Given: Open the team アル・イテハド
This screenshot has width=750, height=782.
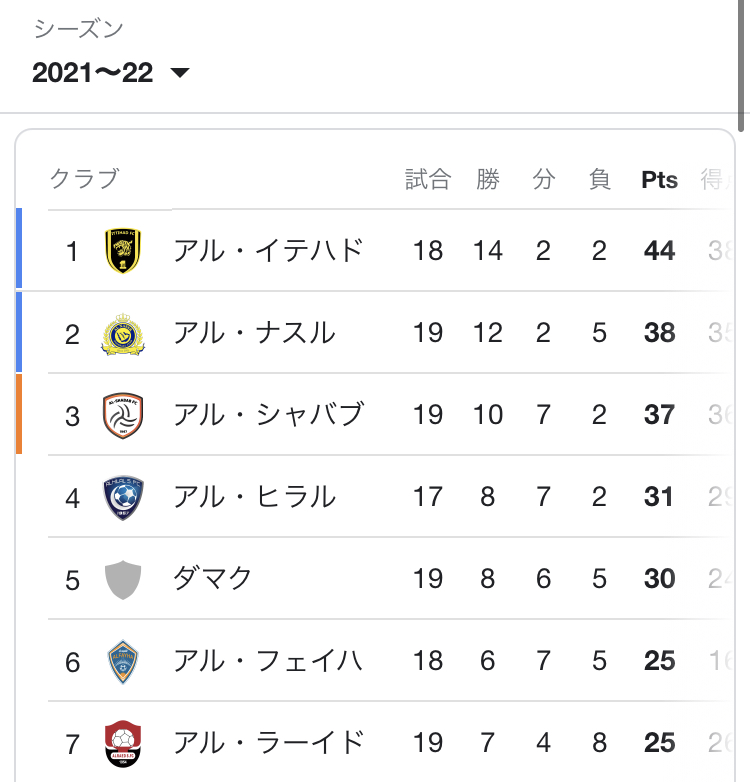Looking at the screenshot, I should (x=267, y=250).
